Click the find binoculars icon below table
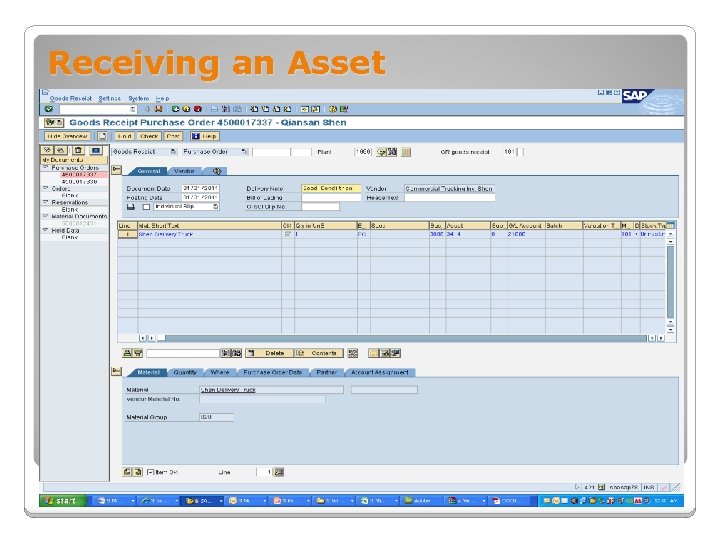This screenshot has width=720, height=540. [225, 353]
